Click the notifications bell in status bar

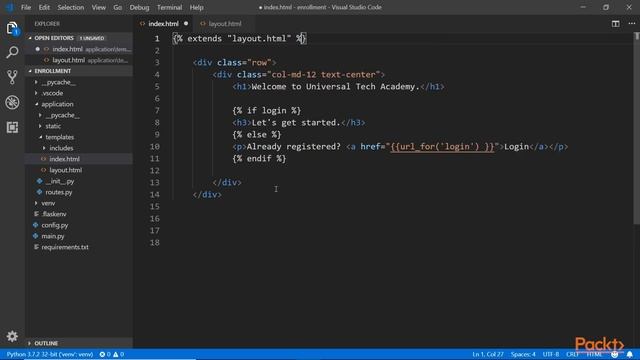(x=630, y=354)
